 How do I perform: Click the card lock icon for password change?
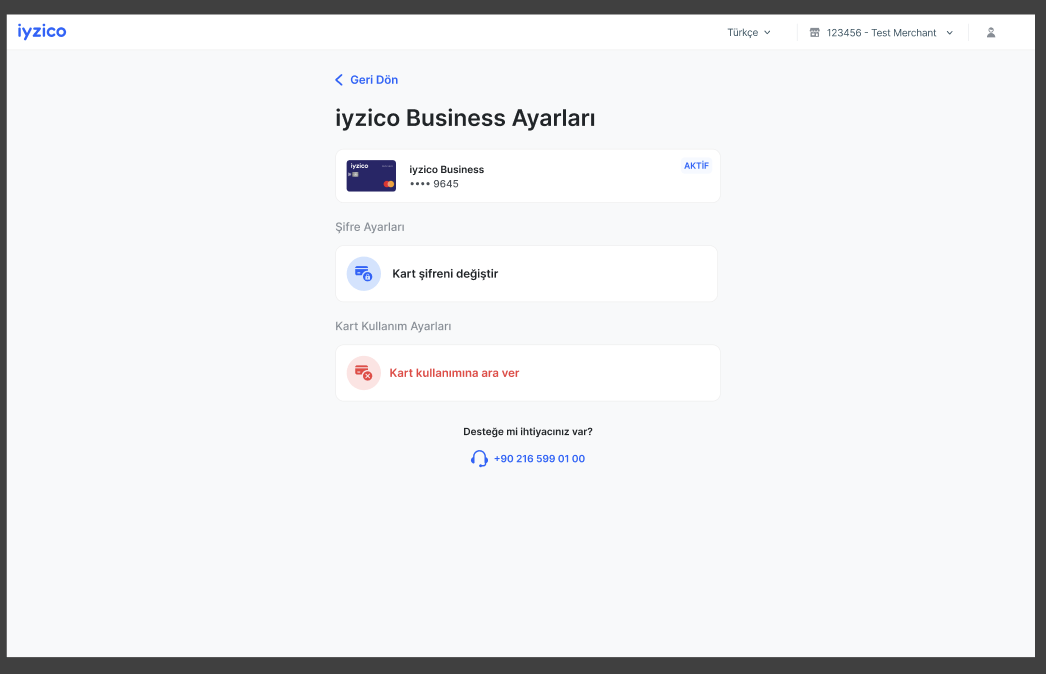tap(364, 274)
